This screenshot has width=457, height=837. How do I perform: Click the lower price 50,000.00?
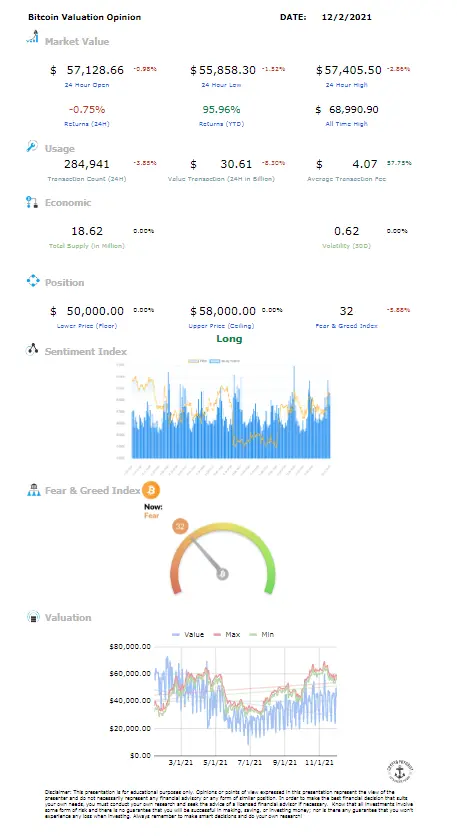(x=95, y=311)
